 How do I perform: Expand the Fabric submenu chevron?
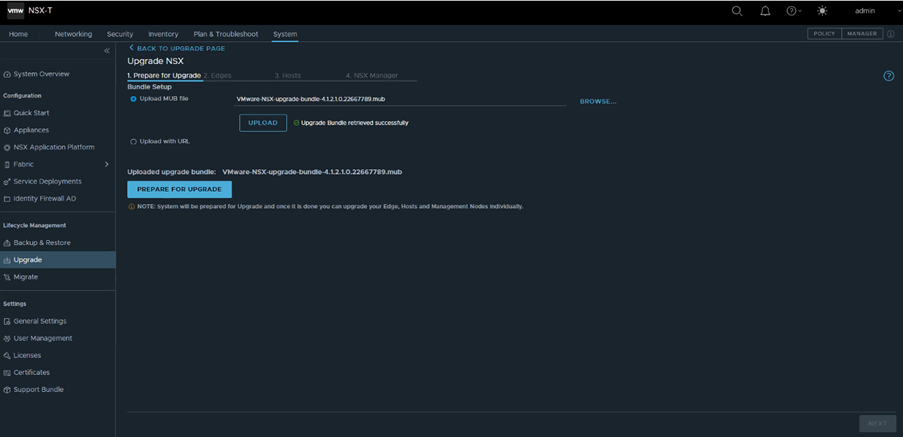[x=107, y=165]
